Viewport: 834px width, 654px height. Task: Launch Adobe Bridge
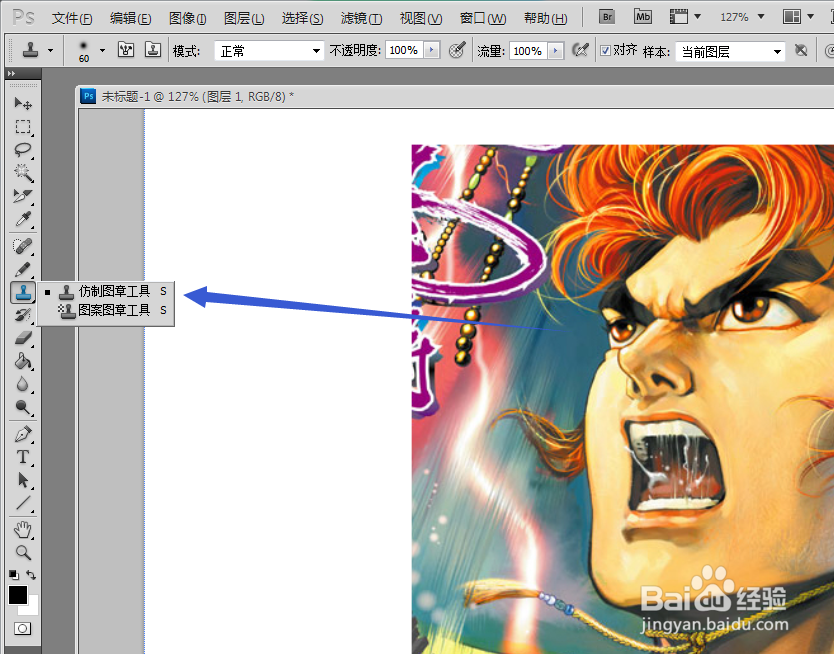607,17
